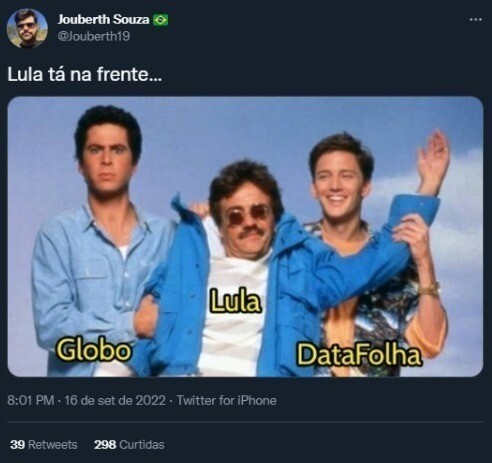
Task: Click the date "16 de set de 2022"
Action: click(115, 400)
